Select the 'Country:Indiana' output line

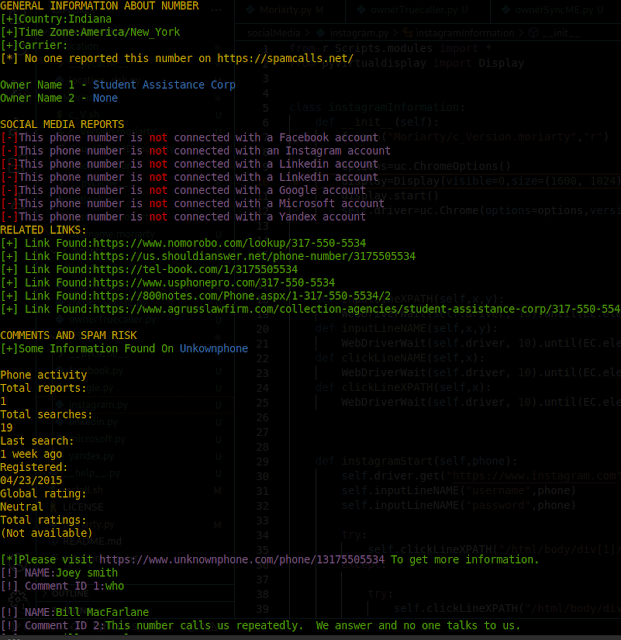tap(56, 19)
